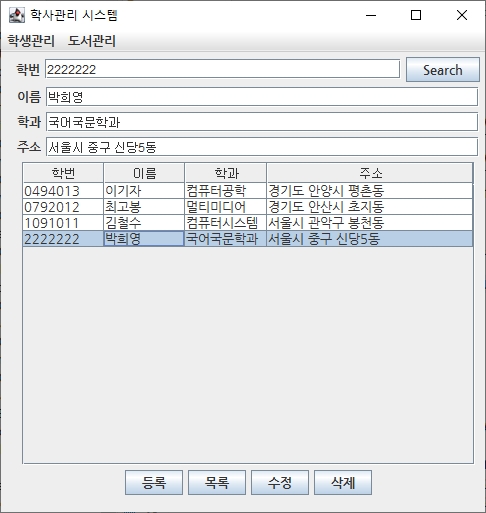Screen dimensions: 486x513
Task: Select the 학번 cell 1091011
Action: [63, 223]
